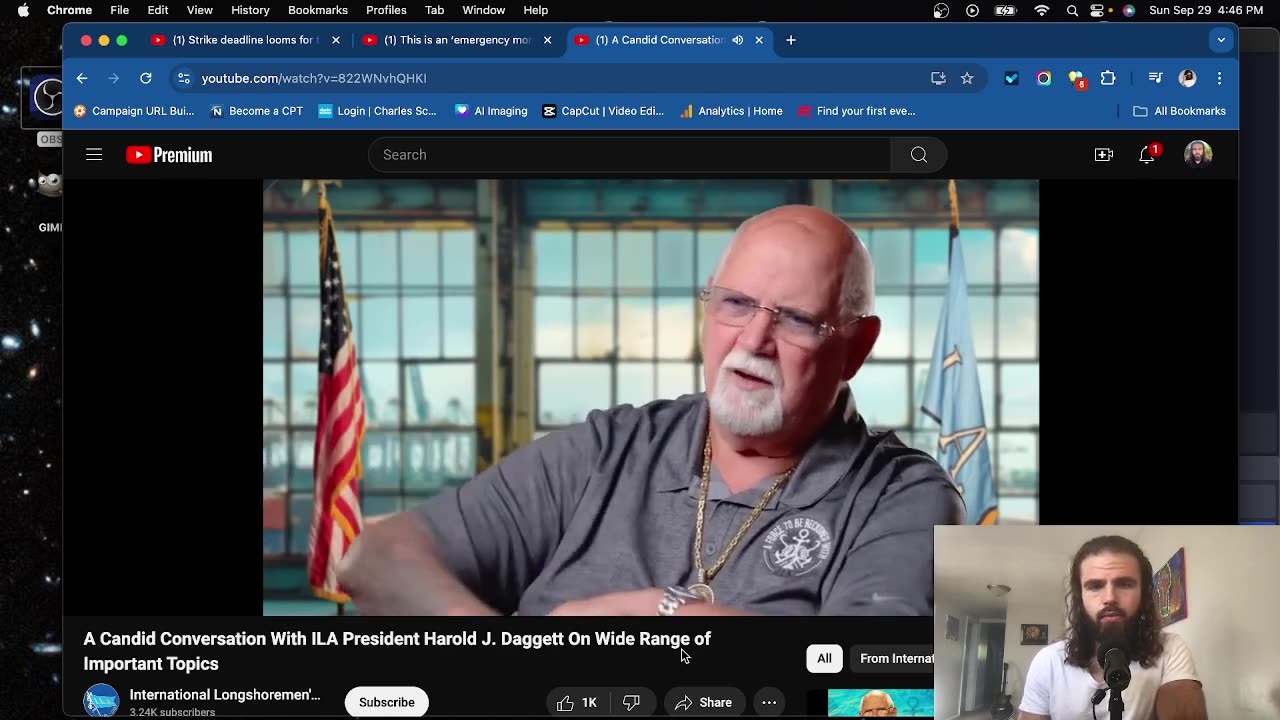
Task: Open All Bookmarks folder
Action: [1179, 111]
